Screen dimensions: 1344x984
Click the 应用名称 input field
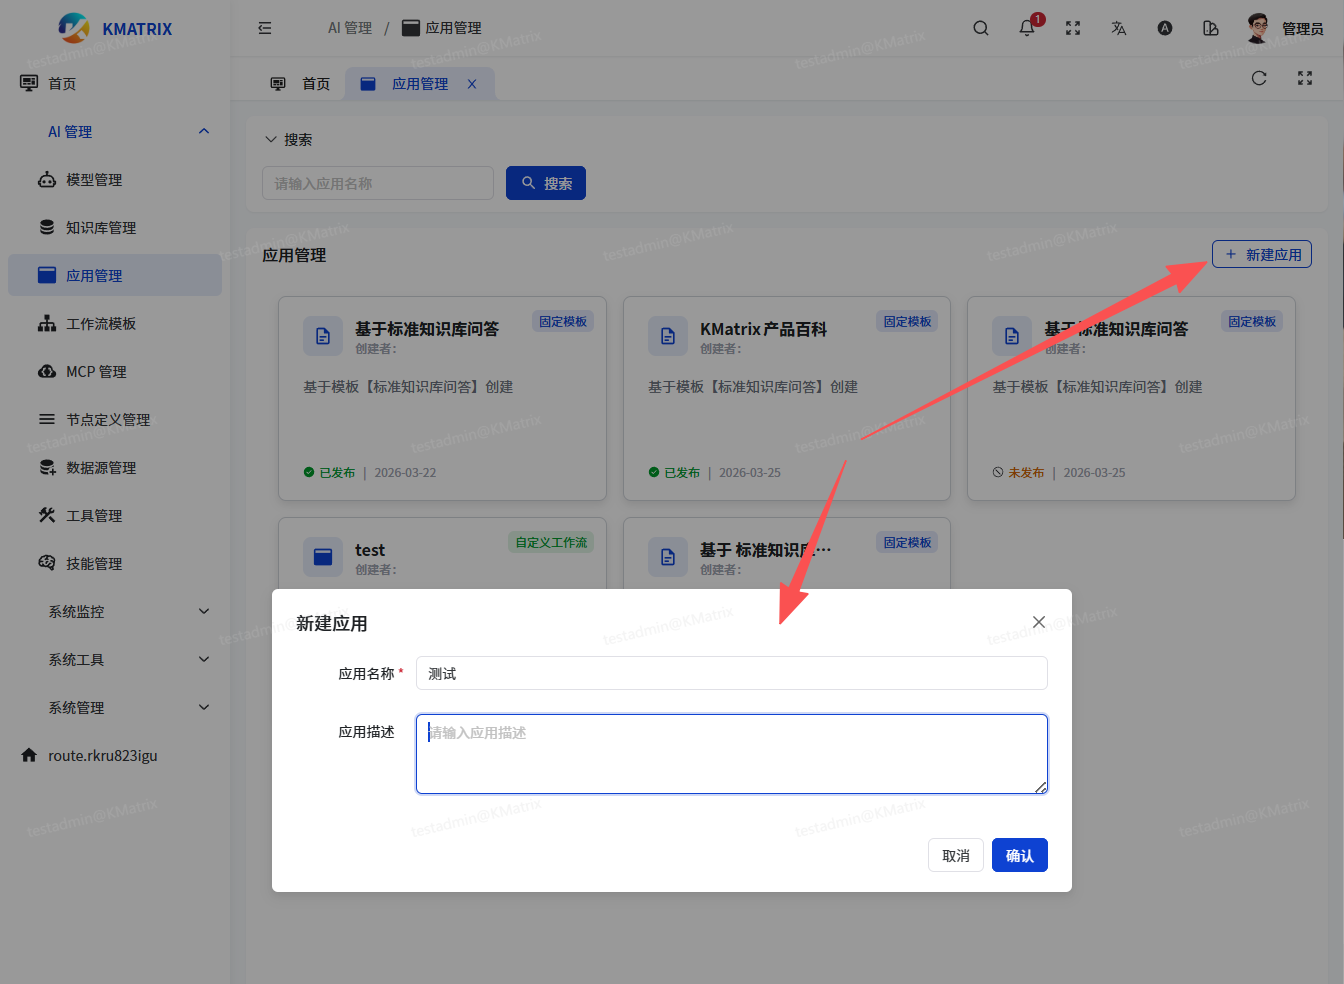pos(731,673)
